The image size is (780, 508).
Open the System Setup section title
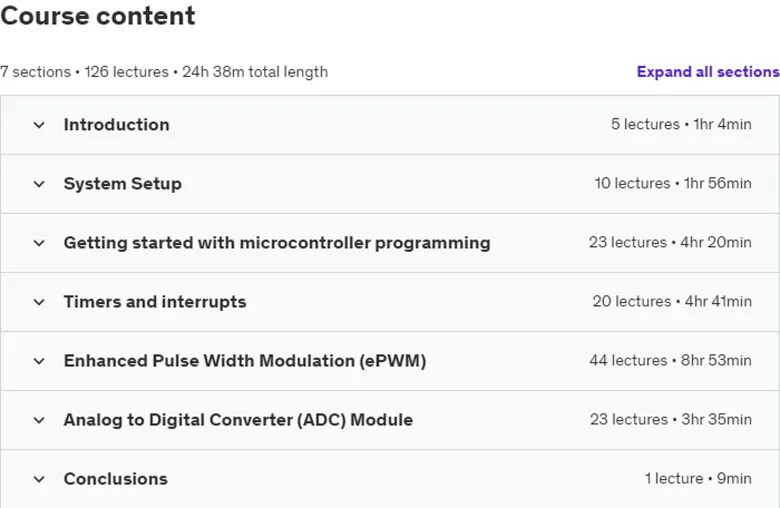pyautogui.click(x=122, y=184)
